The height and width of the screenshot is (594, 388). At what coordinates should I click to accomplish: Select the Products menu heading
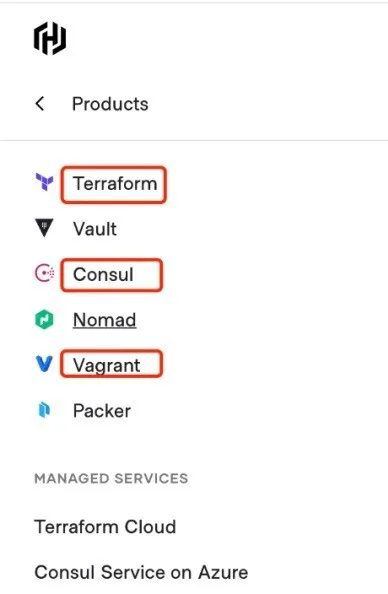[x=110, y=104]
